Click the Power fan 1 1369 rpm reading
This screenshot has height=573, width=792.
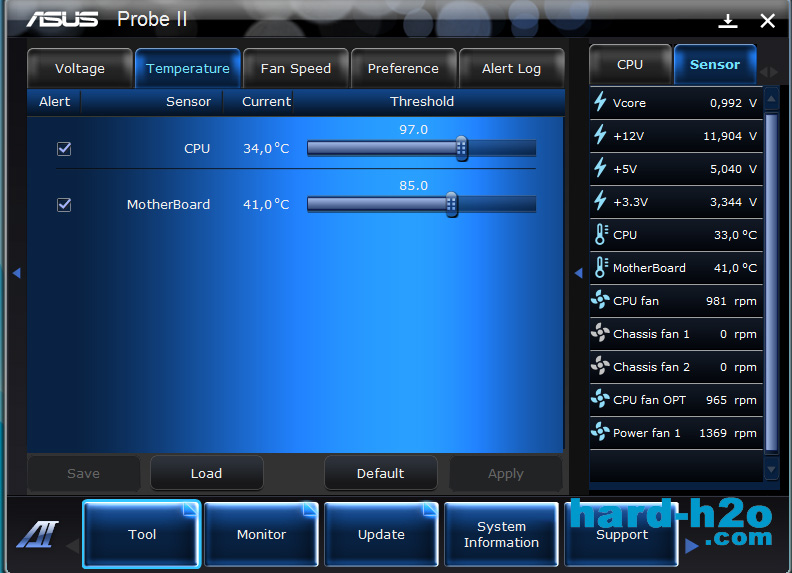click(x=728, y=433)
